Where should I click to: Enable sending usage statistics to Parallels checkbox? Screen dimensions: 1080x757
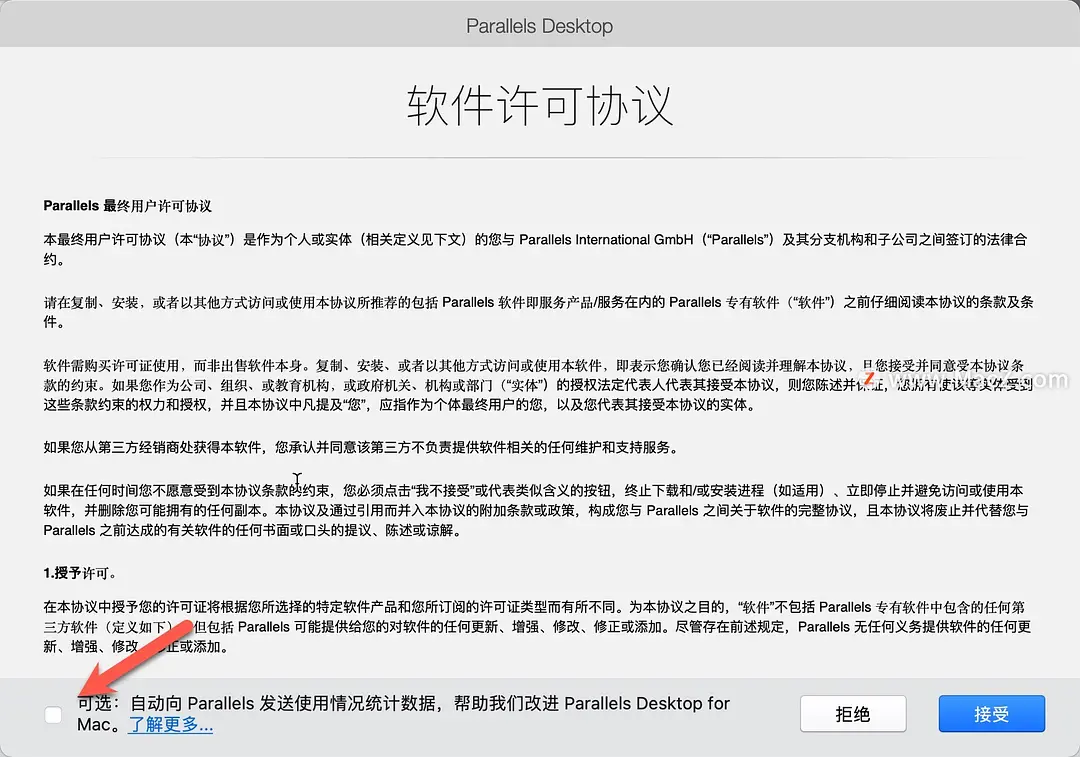[53, 715]
